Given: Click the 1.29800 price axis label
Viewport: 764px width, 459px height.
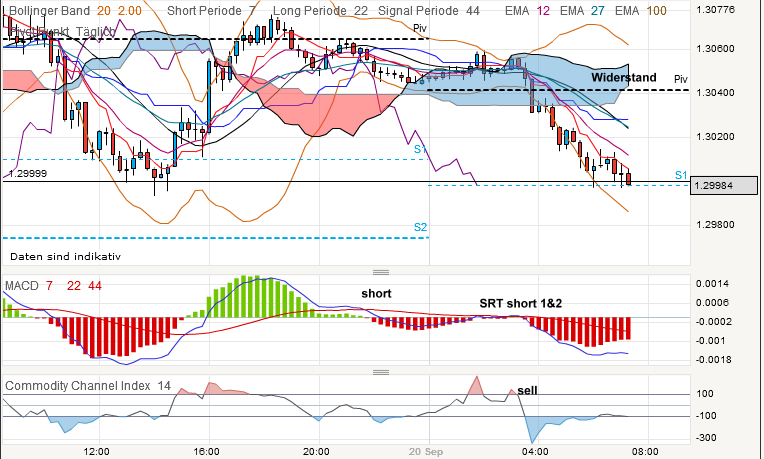Looking at the screenshot, I should pos(716,225).
